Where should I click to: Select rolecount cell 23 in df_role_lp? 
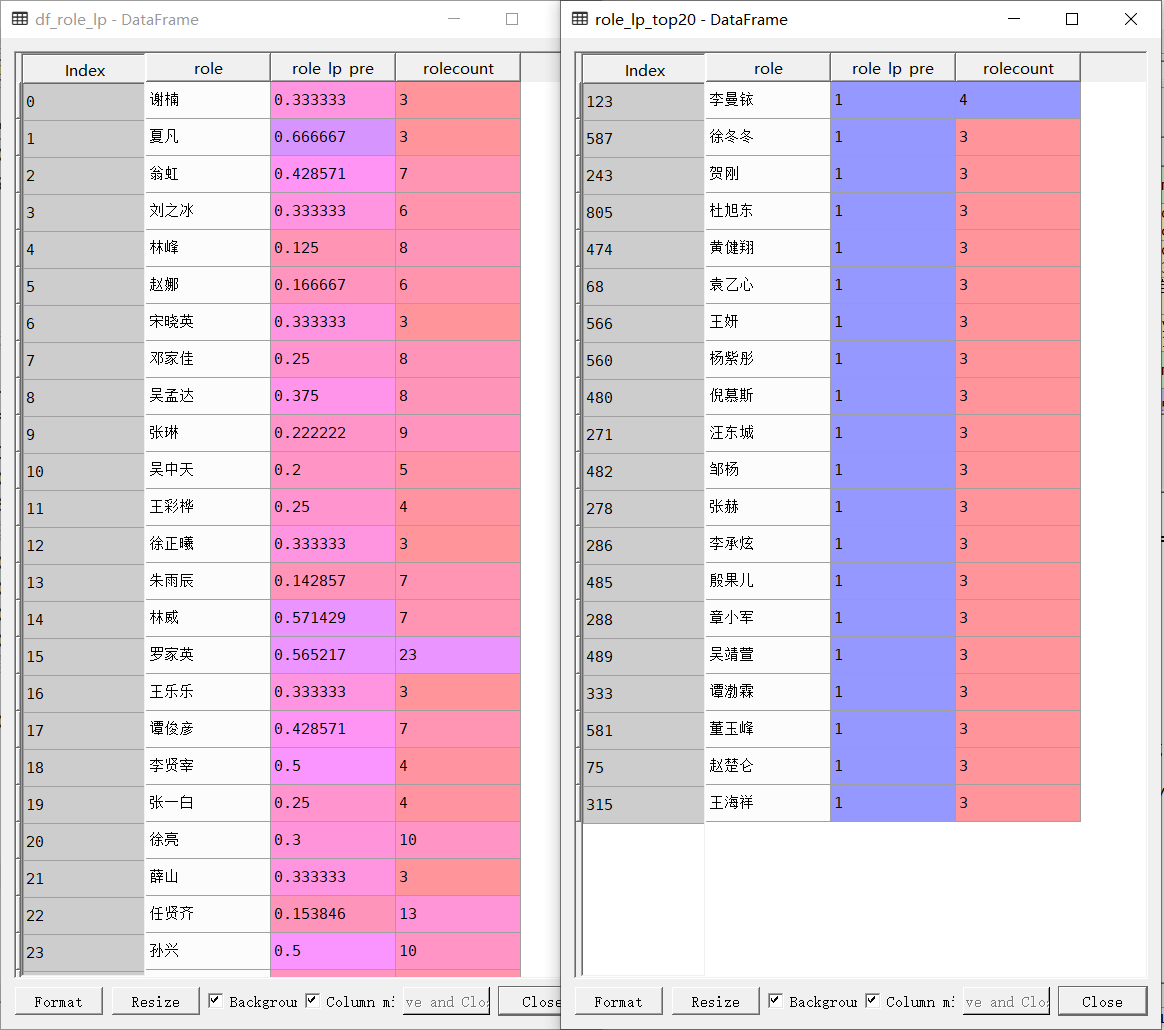pyautogui.click(x=458, y=655)
